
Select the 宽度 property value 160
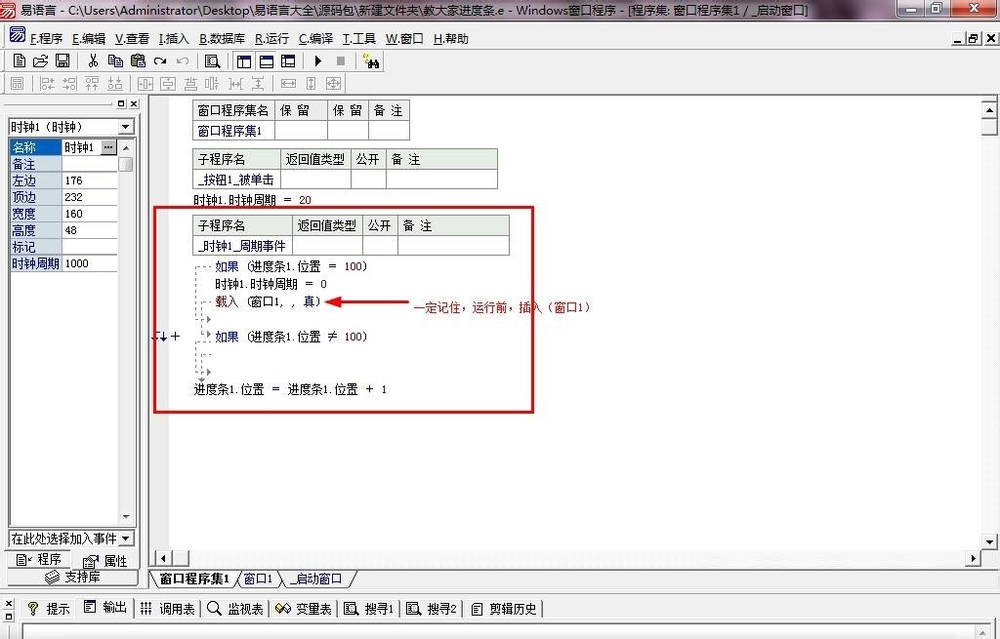pyautogui.click(x=89, y=214)
